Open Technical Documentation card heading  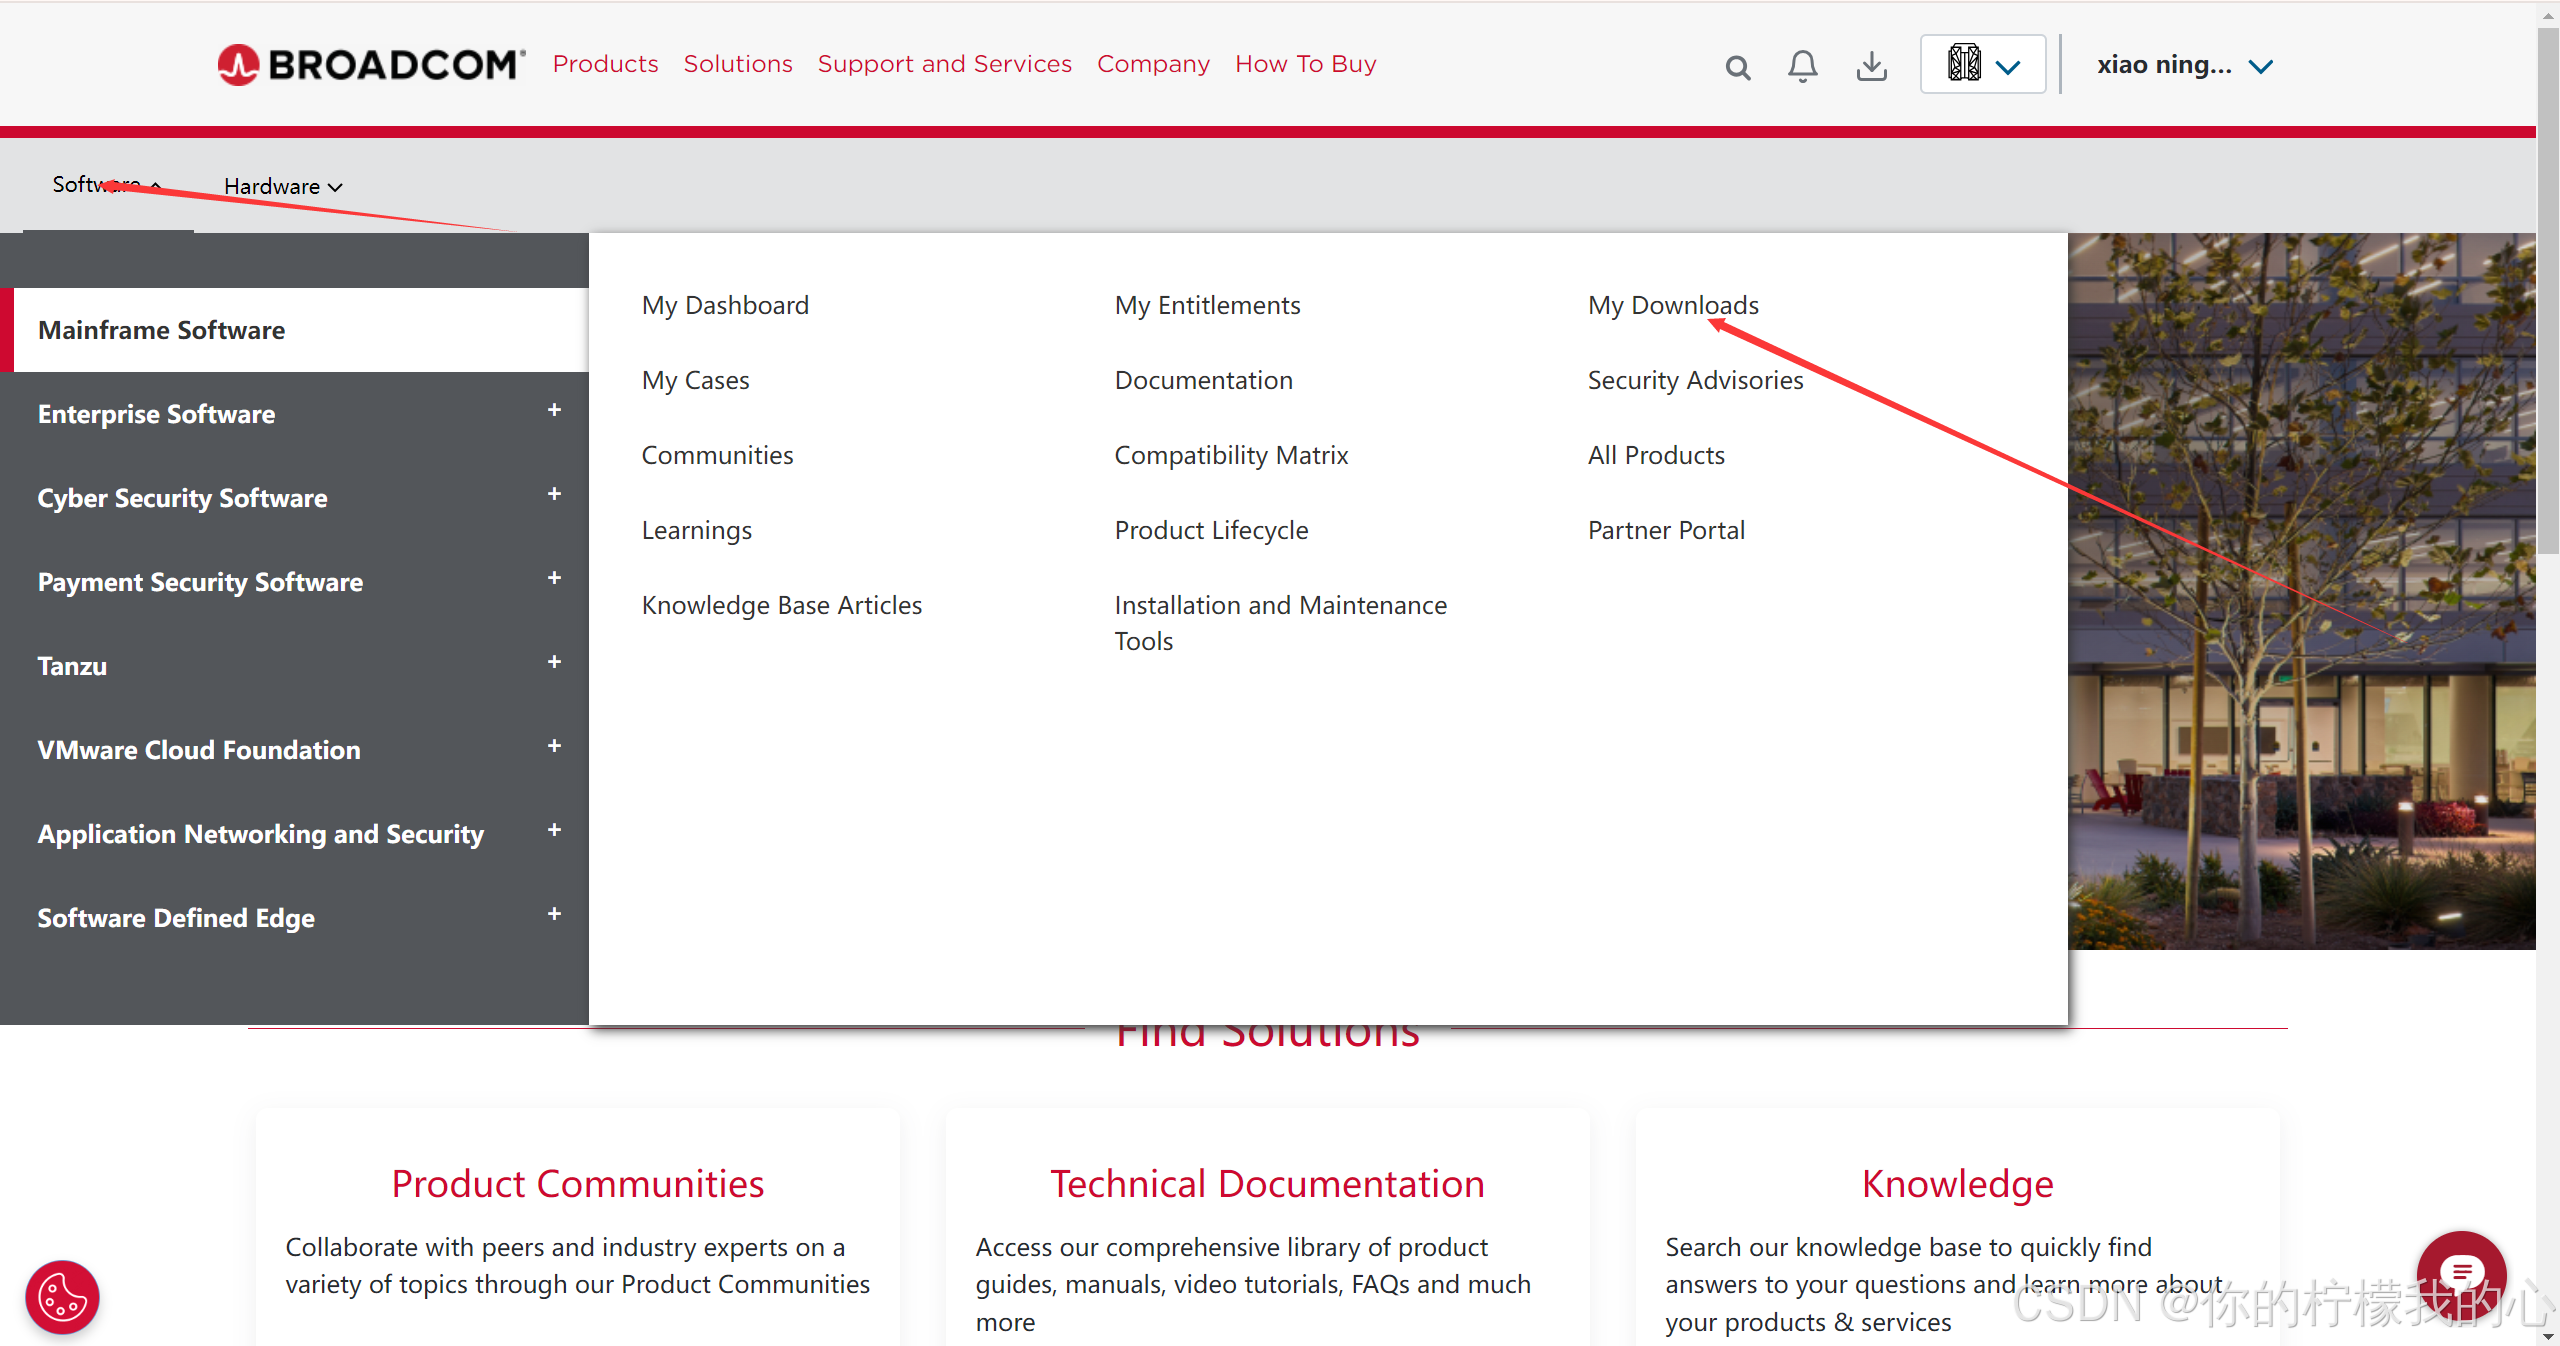point(1267,1183)
